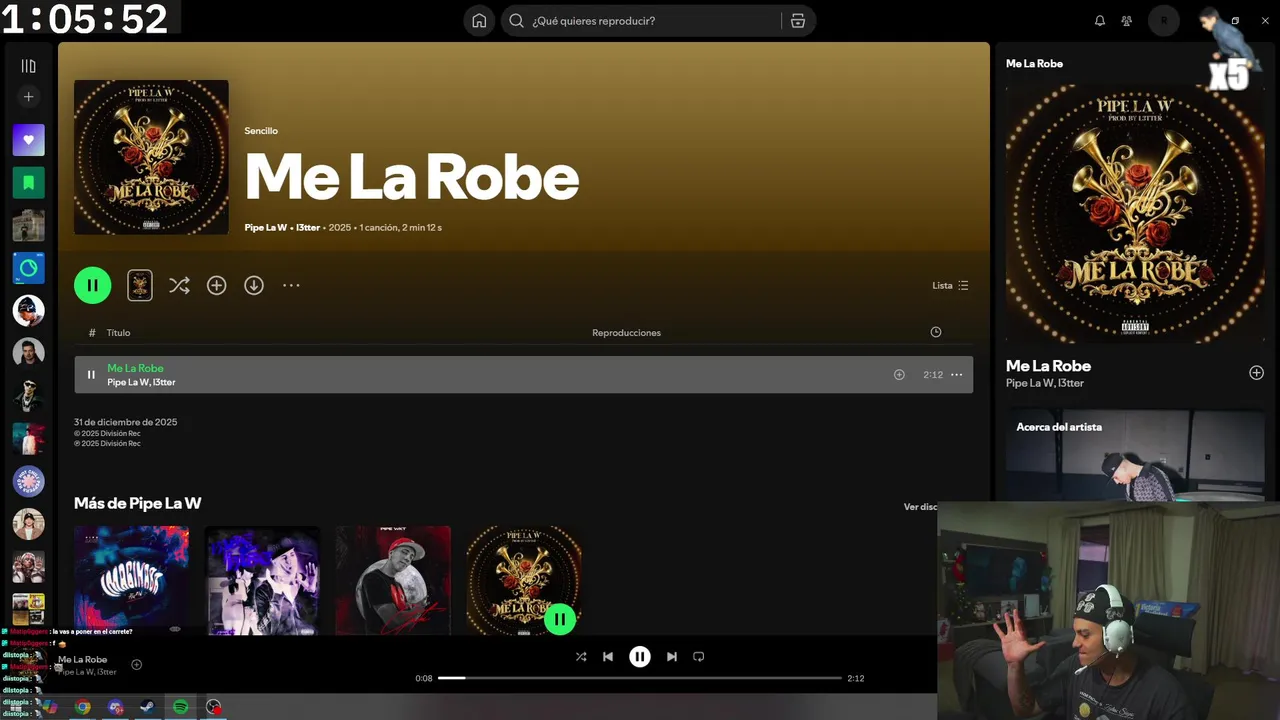
Task: Expand Your Library from the sidebar icon
Action: click(28, 66)
